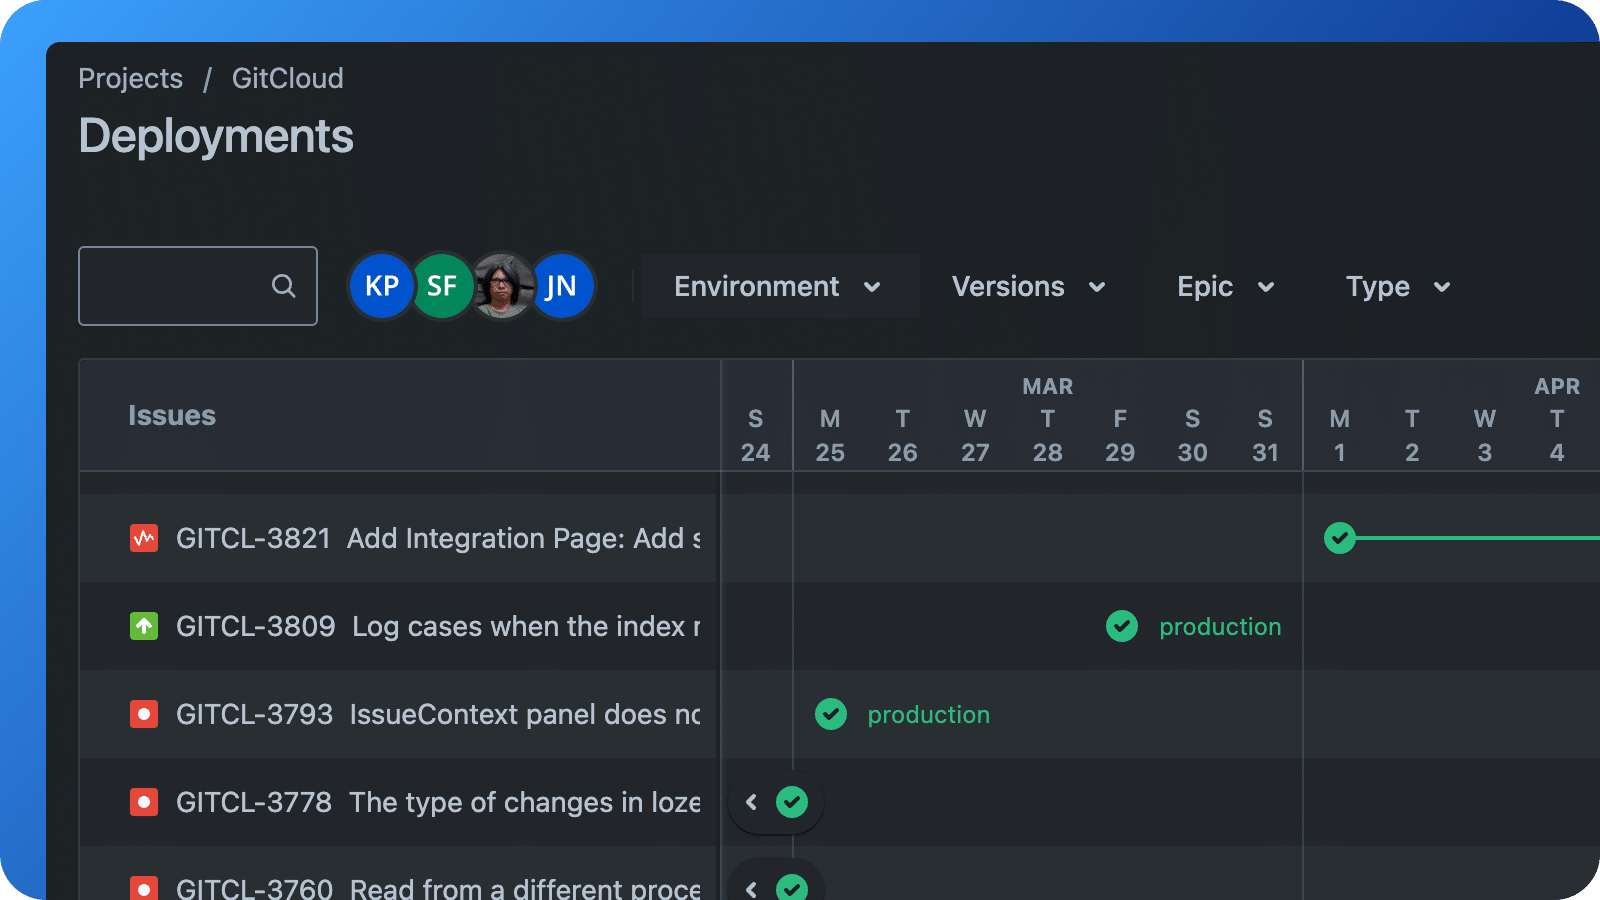Click the incident type icon beside GITCL-3821
The height and width of the screenshot is (900, 1600).
143,538
